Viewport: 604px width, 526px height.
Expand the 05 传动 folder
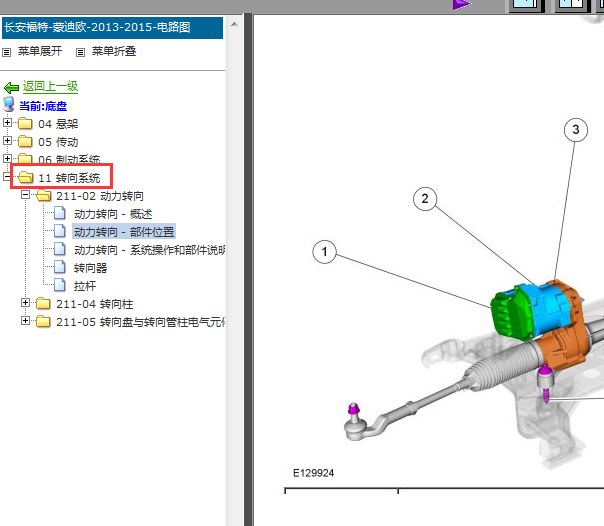pos(8,142)
